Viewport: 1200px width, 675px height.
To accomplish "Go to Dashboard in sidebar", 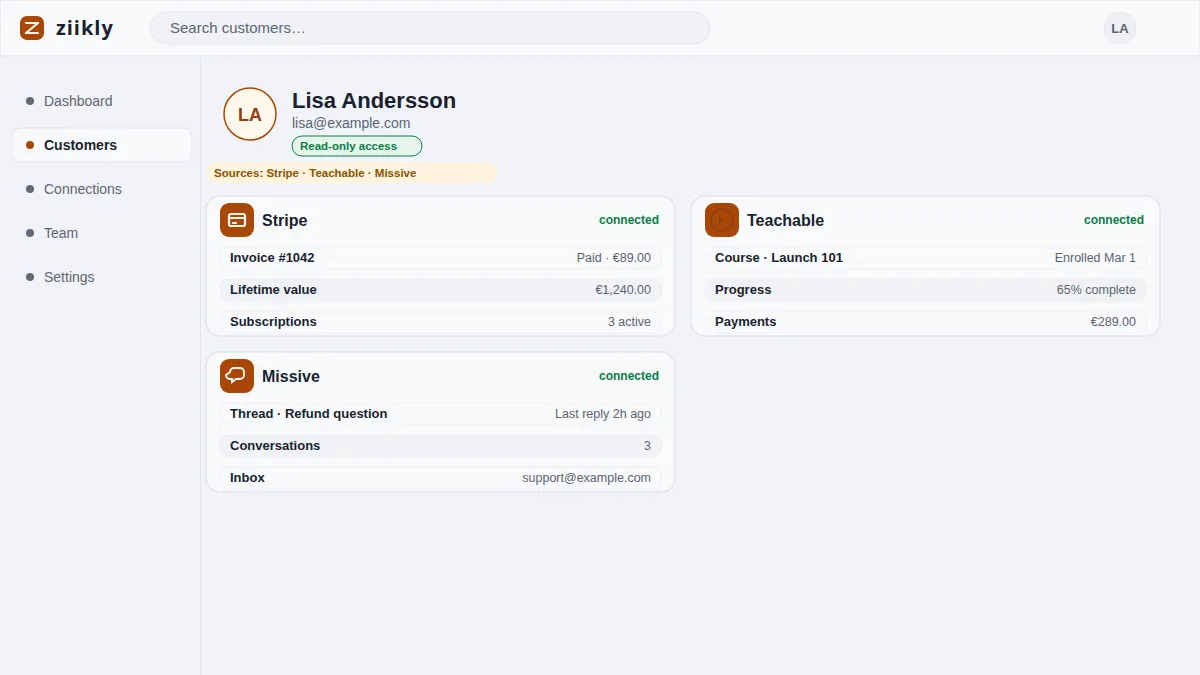I will tap(102, 101).
